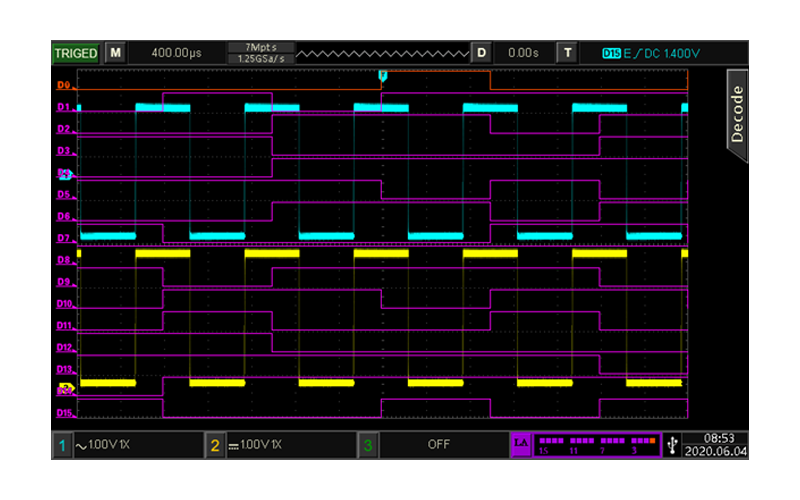800x500 pixels.
Task: Click the D delay icon
Action: click(x=482, y=52)
